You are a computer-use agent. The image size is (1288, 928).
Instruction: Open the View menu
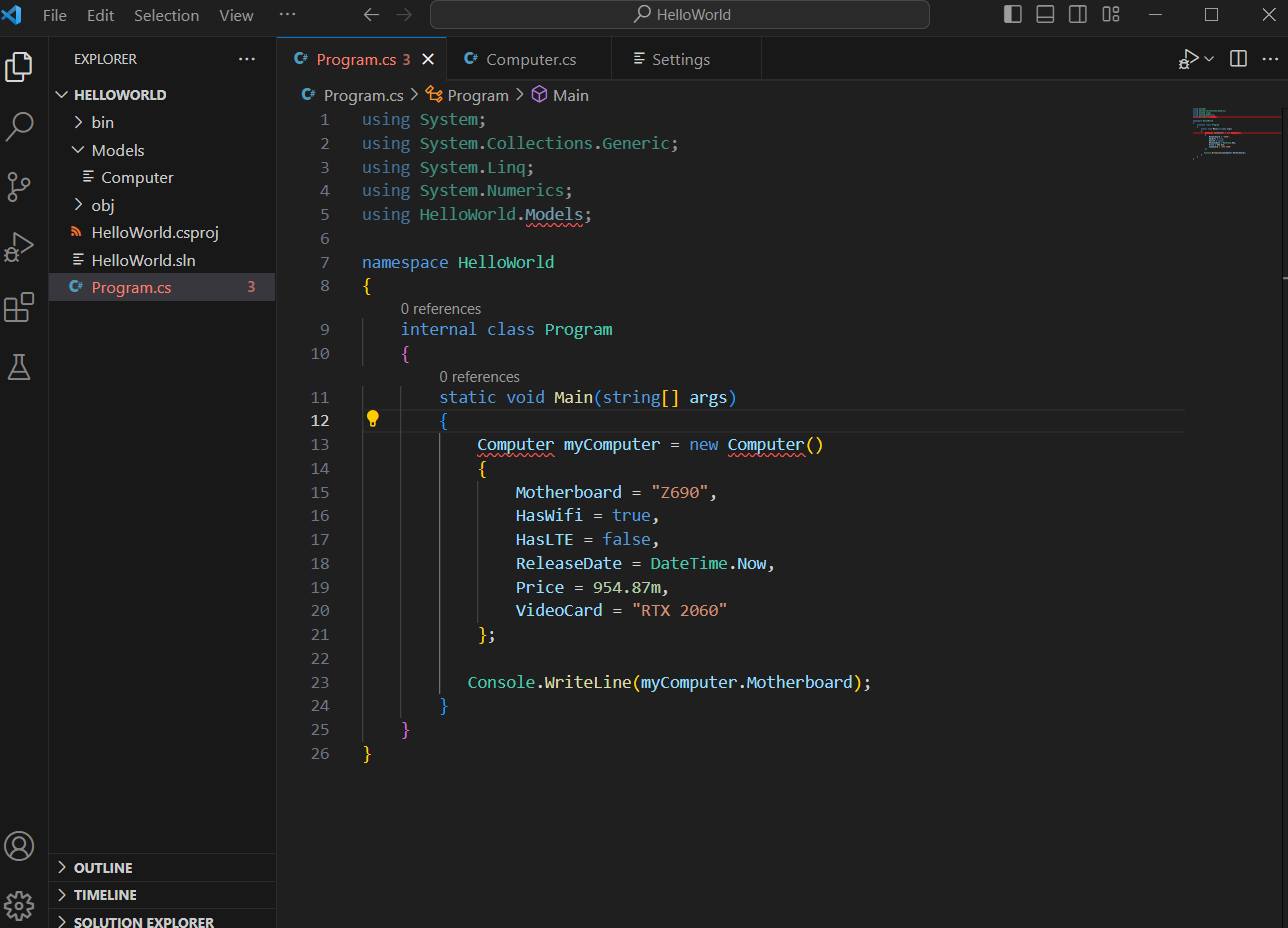point(236,15)
